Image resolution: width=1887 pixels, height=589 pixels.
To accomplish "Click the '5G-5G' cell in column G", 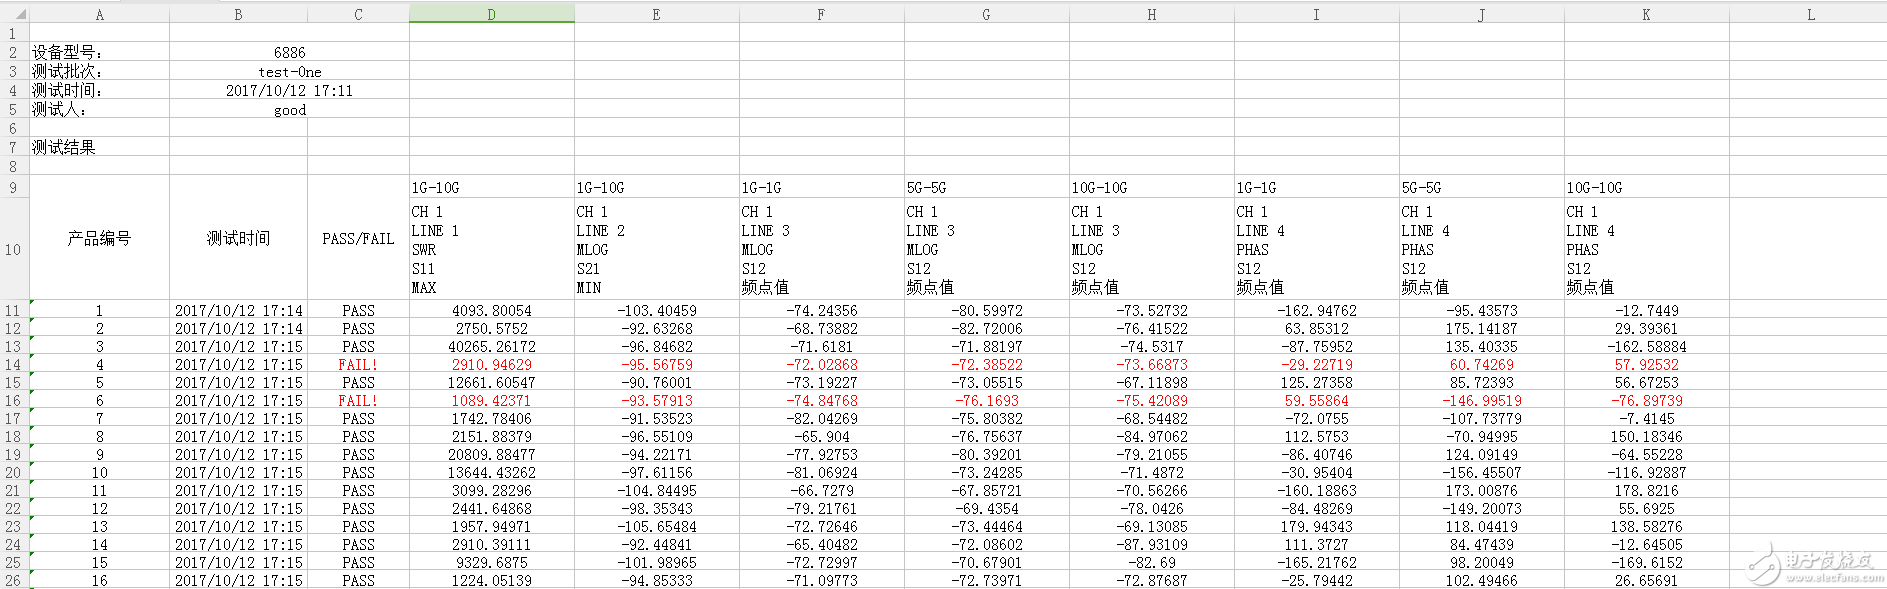I will click(986, 187).
